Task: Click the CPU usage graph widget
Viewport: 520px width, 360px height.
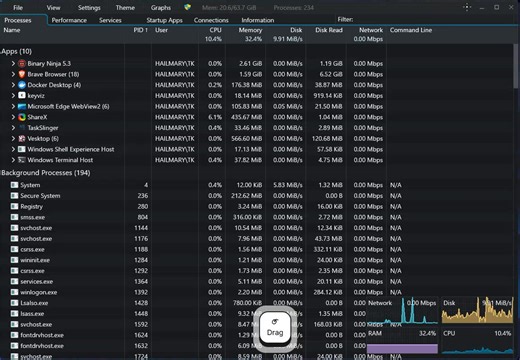Action: (x=477, y=342)
